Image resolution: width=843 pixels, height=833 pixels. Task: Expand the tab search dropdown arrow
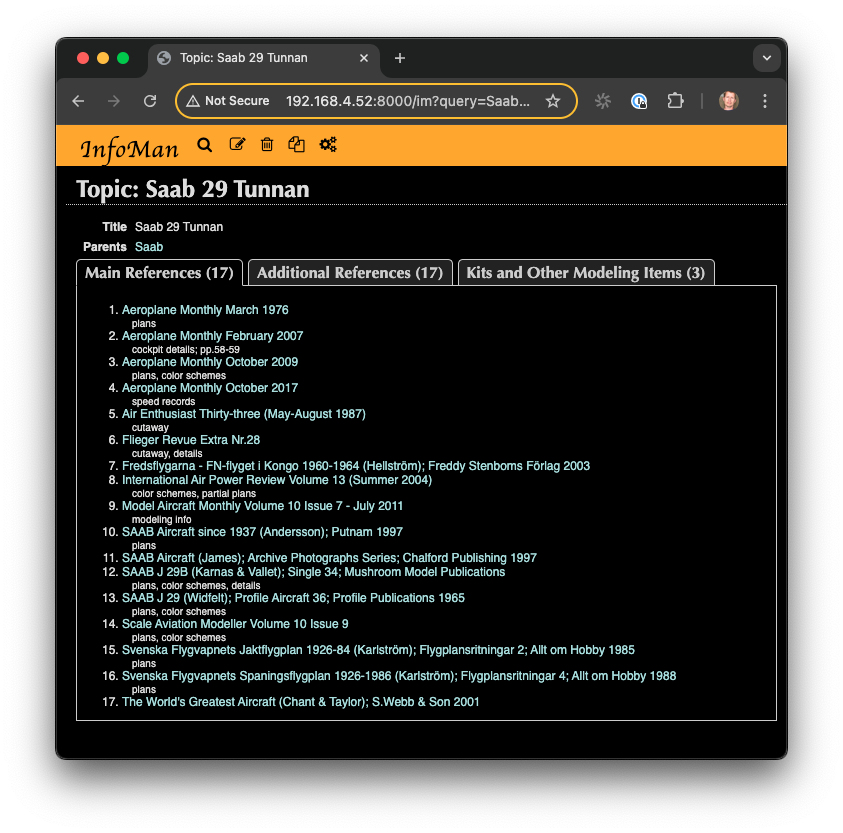click(x=765, y=58)
